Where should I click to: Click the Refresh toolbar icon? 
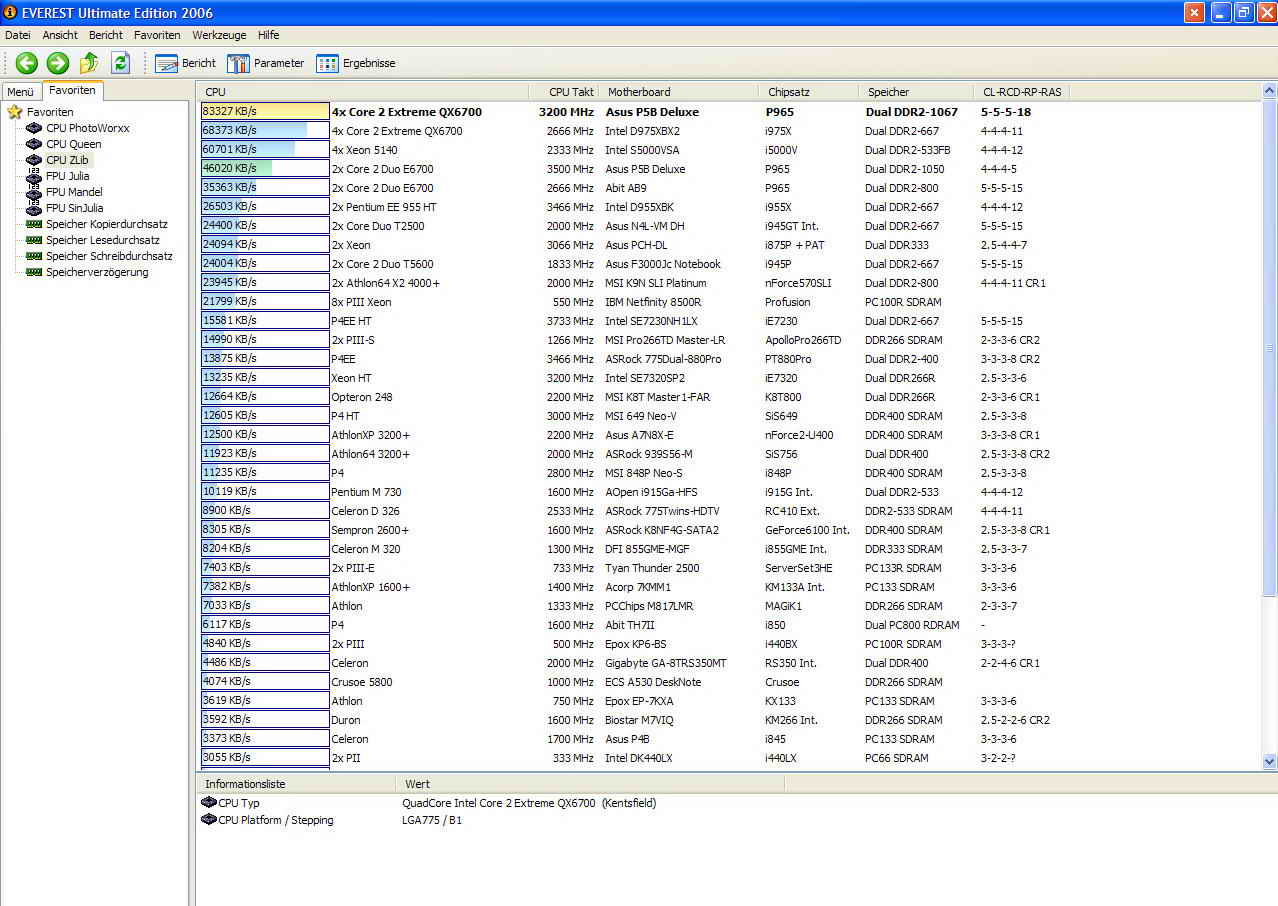pos(121,63)
